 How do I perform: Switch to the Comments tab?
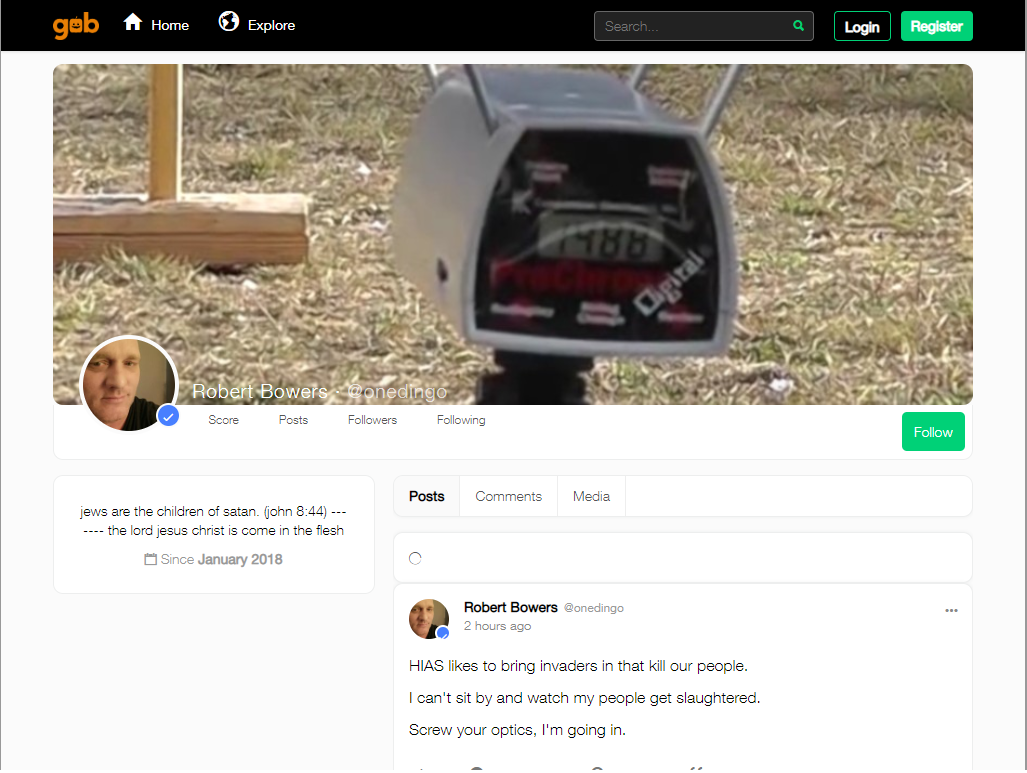pyautogui.click(x=508, y=496)
